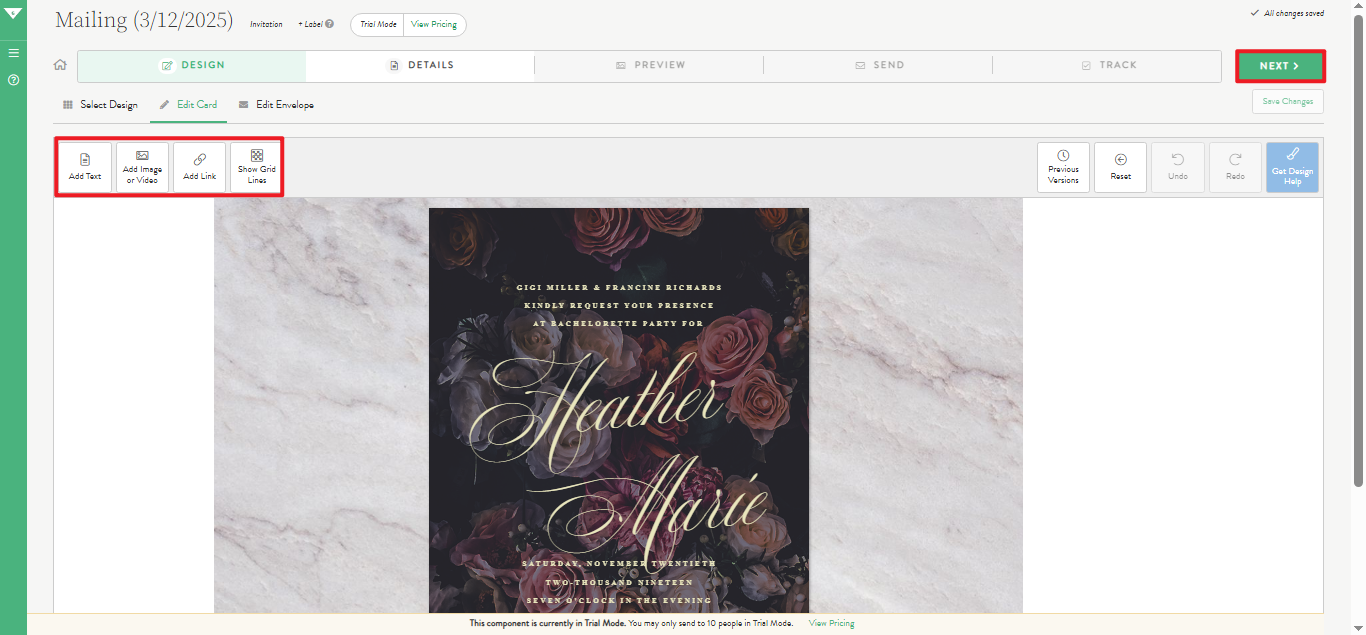This screenshot has height=635, width=1366.
Task: Click the Mailing (3/12/2025) title
Action: [144, 21]
